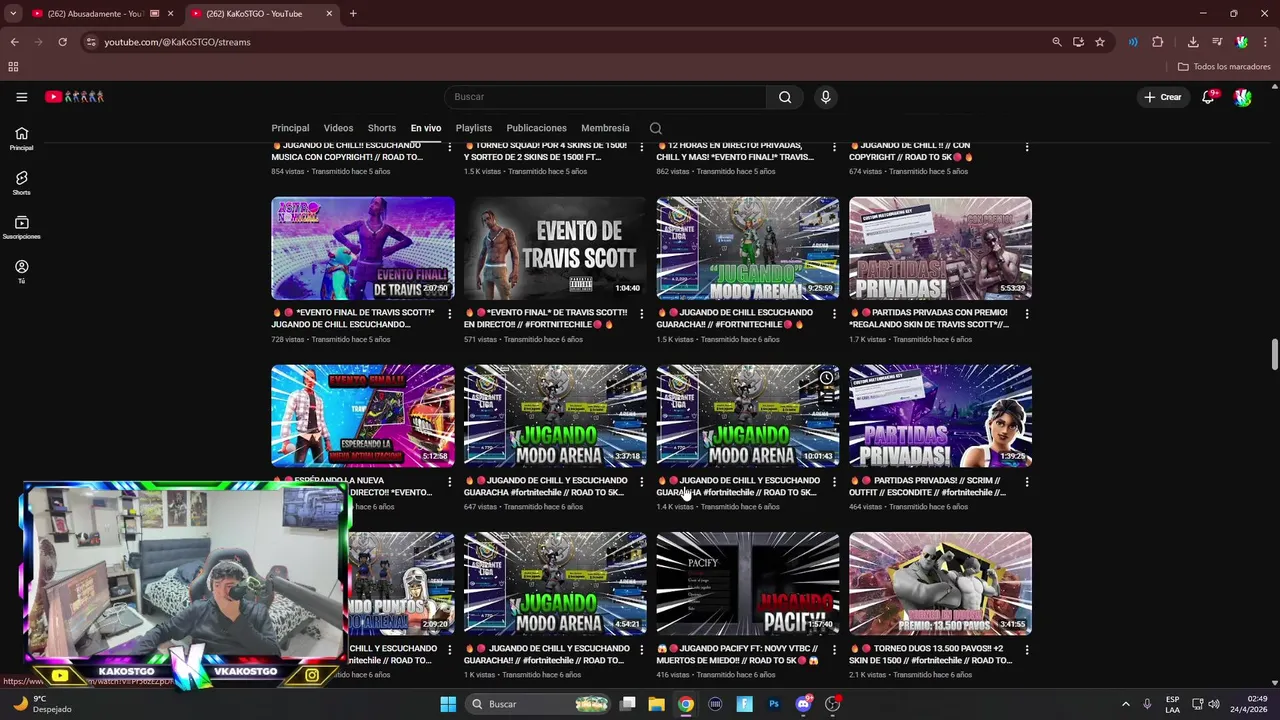This screenshot has height=720, width=1280.
Task: Show hidden system tray icons
Action: tap(1125, 704)
